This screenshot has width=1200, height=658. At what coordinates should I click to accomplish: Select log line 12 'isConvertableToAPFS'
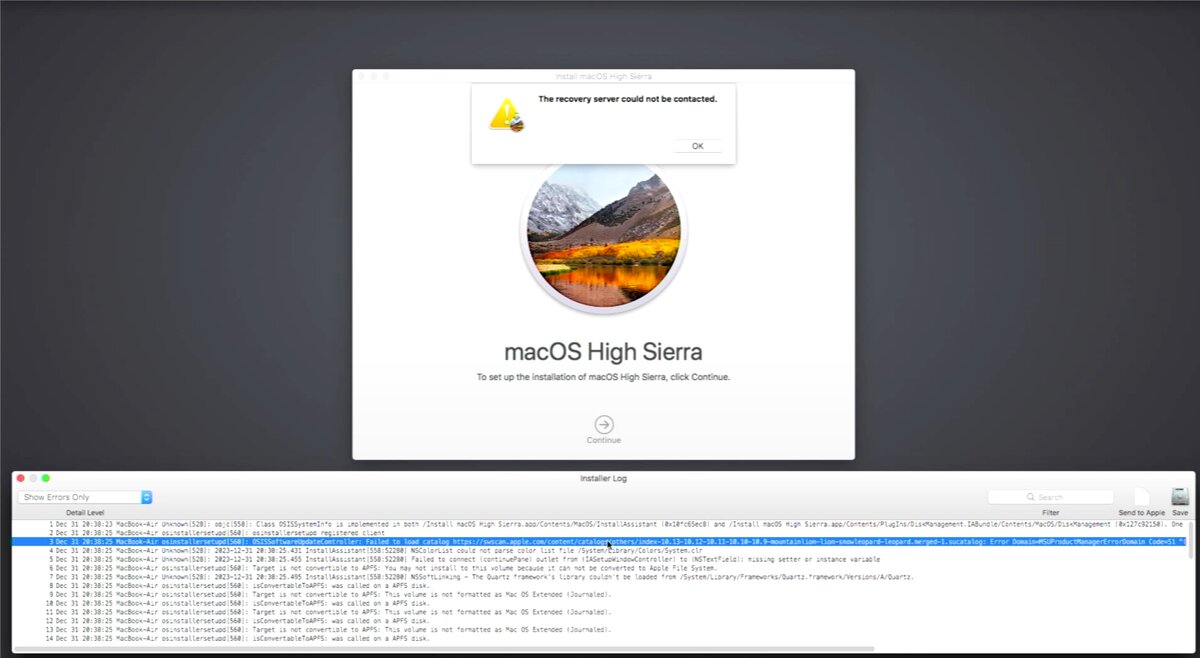pyautogui.click(x=600, y=621)
